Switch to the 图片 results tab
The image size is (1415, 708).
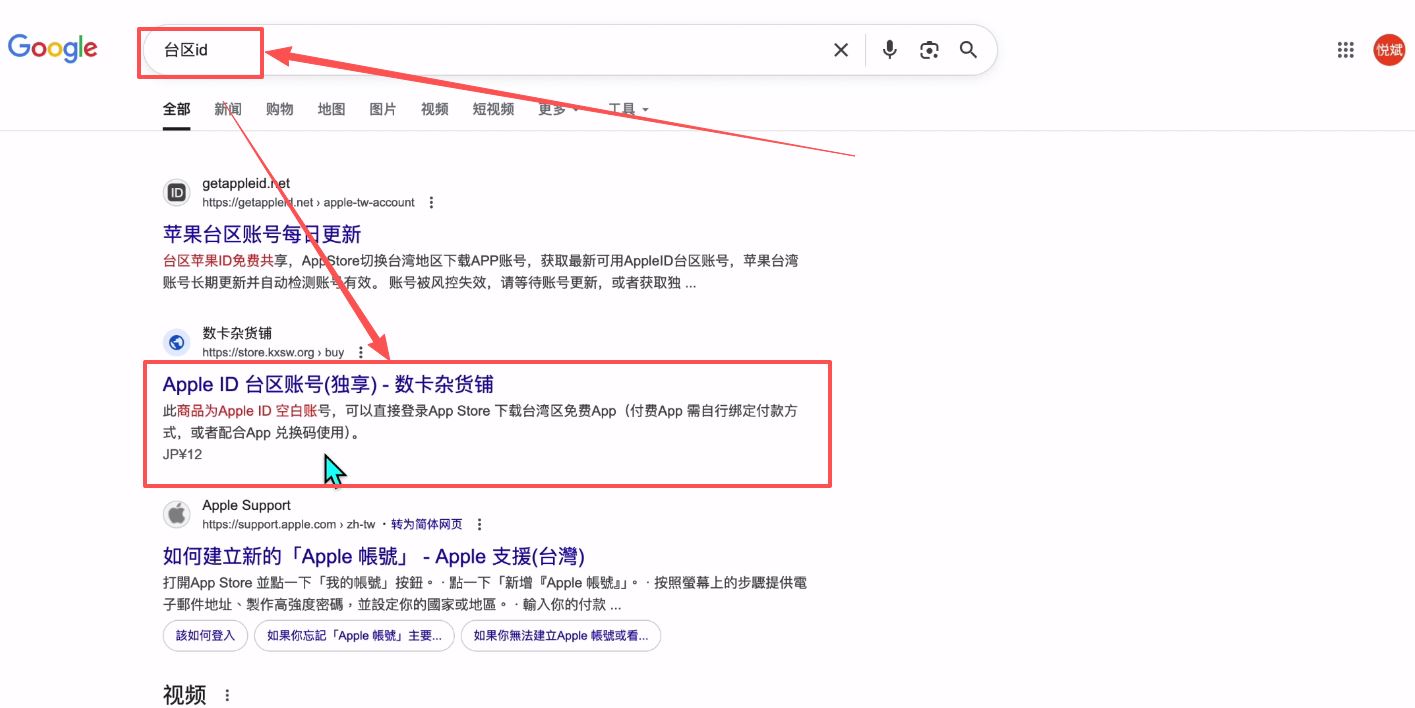[x=383, y=110]
